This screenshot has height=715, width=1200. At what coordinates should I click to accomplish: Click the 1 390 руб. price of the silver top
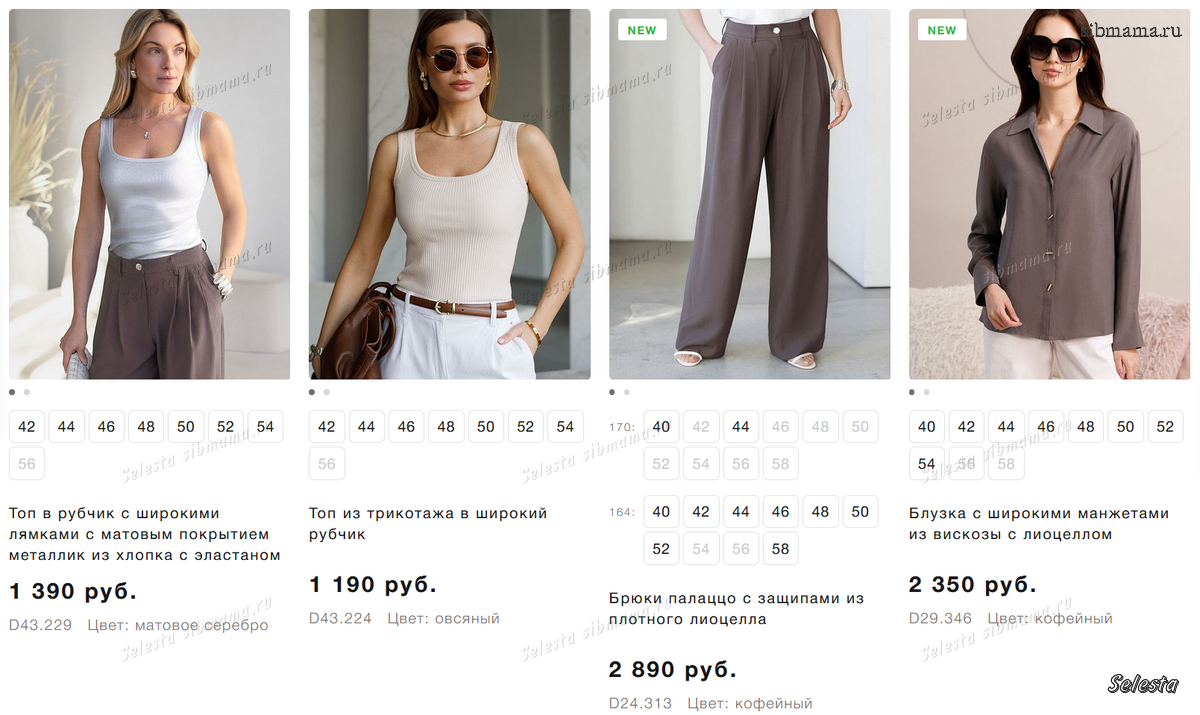coord(73,591)
